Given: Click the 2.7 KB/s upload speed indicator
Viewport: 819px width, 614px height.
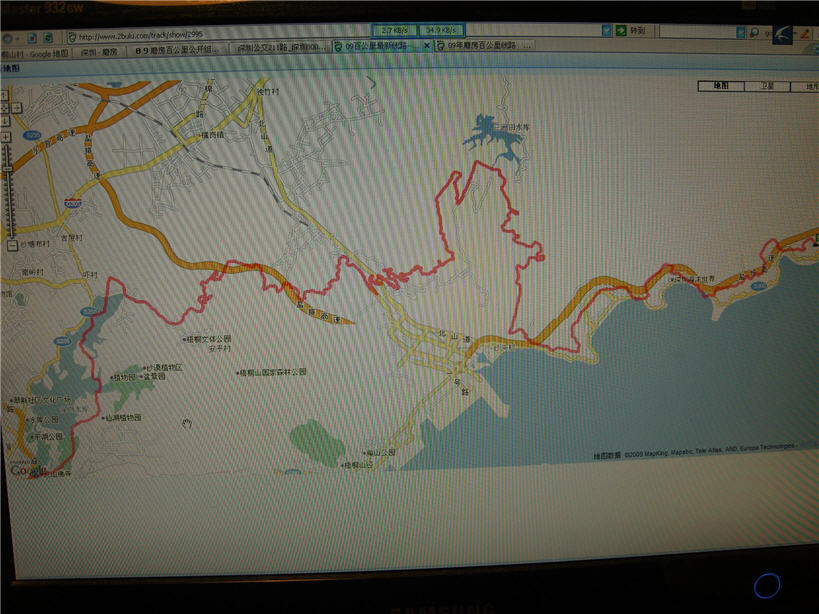Looking at the screenshot, I should (394, 31).
